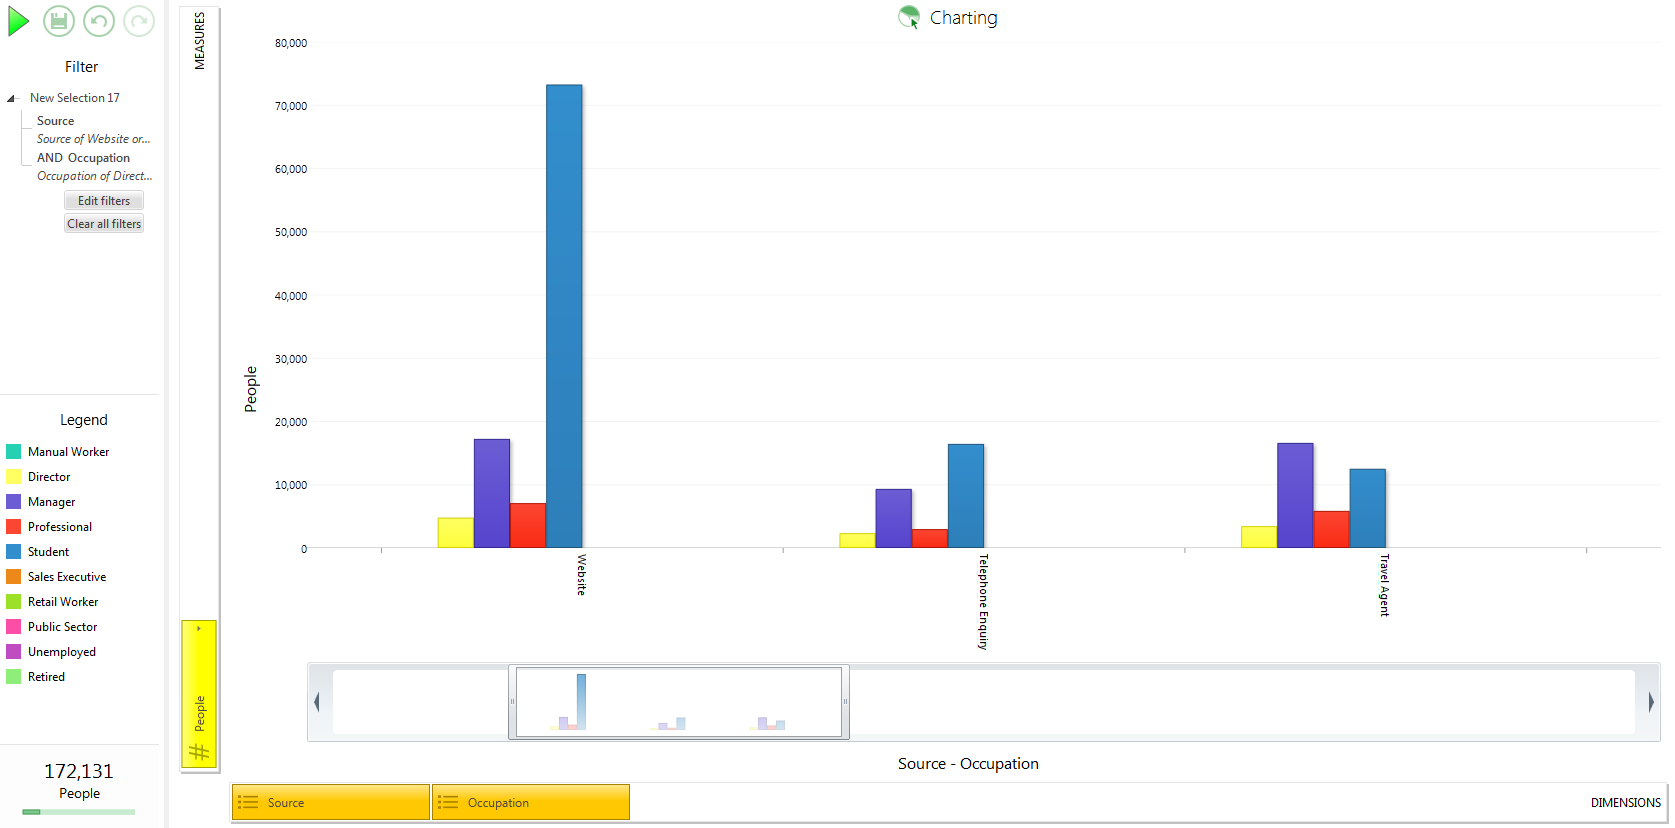Click Sales Executive legend orange swatch

click(14, 577)
